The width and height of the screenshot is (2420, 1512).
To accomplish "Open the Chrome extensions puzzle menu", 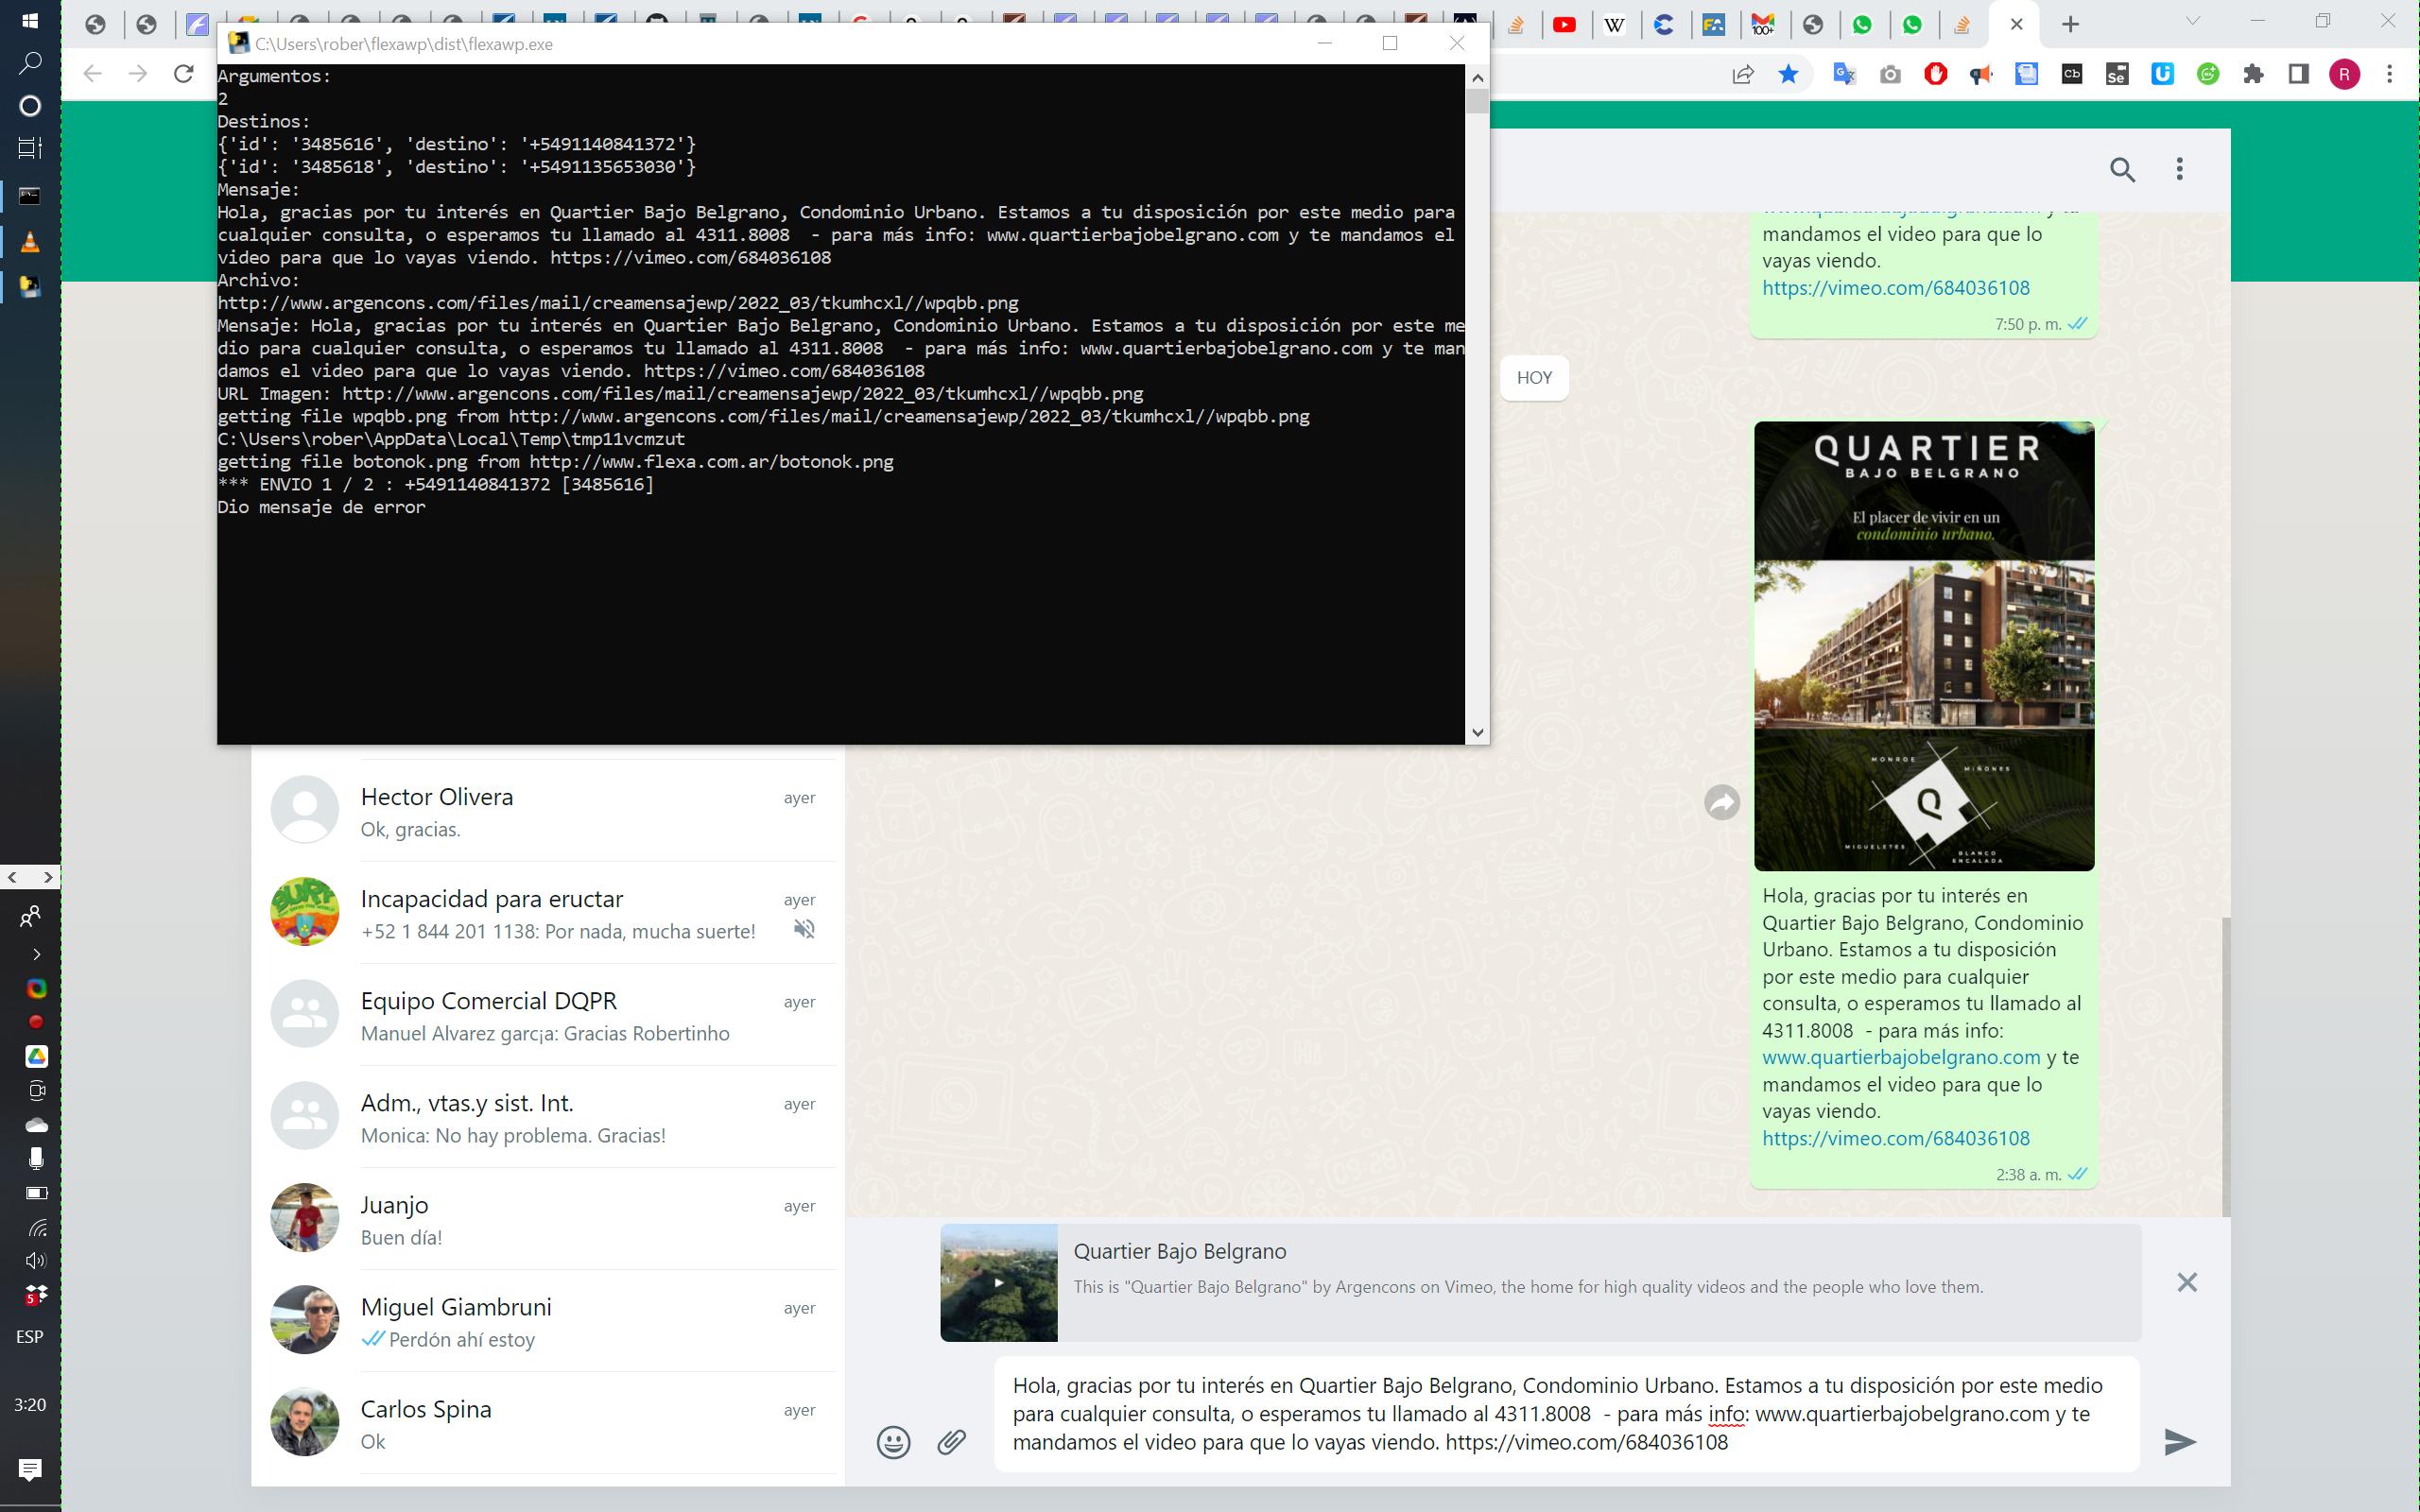I will point(2253,74).
